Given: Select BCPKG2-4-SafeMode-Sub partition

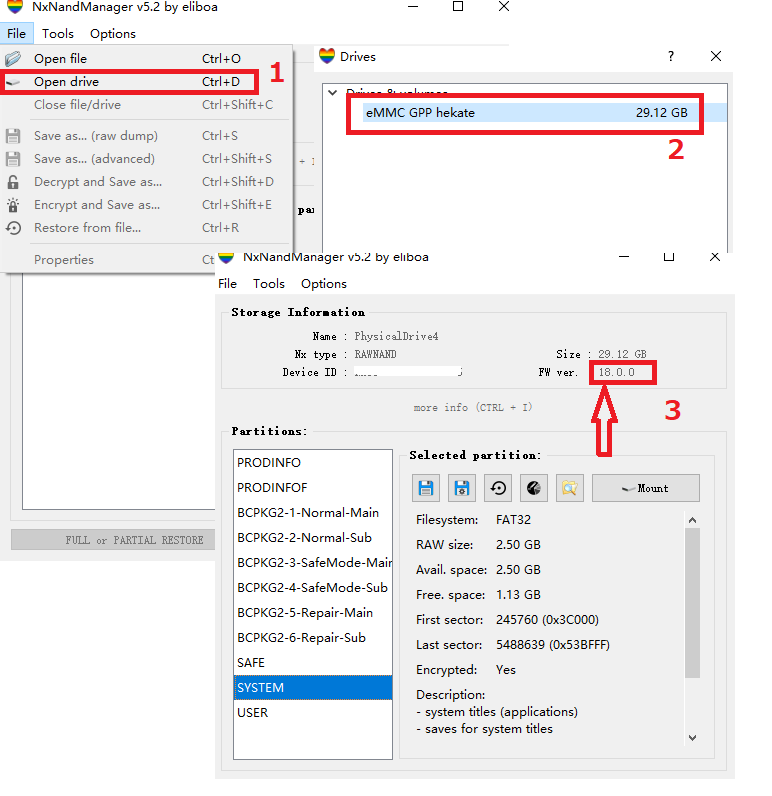Looking at the screenshot, I should [313, 587].
